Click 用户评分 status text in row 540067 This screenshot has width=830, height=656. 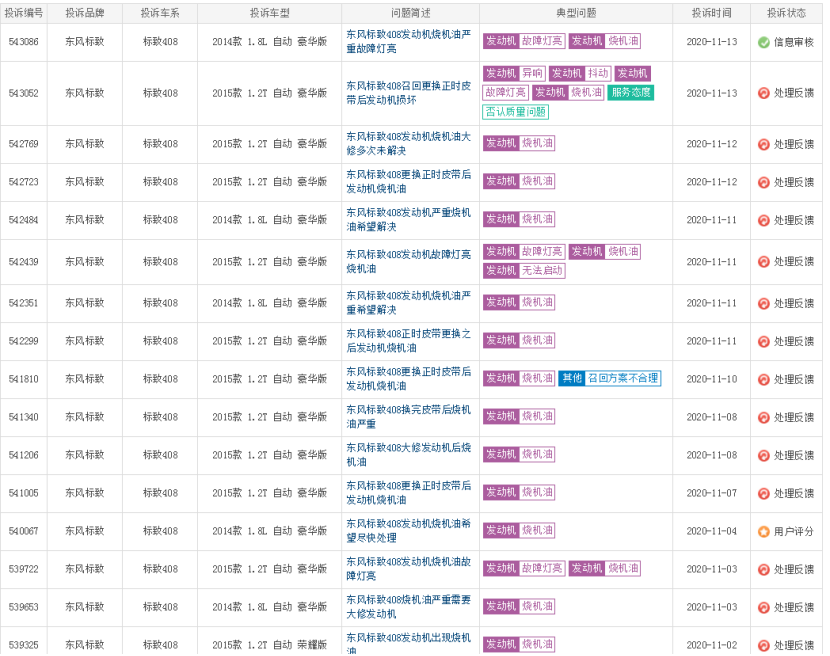click(x=793, y=532)
